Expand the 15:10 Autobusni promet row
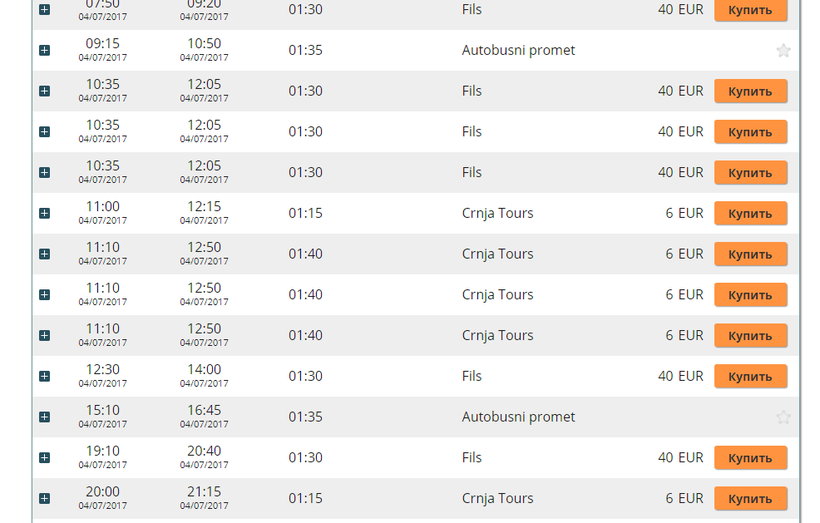The image size is (820, 523). click(x=44, y=417)
